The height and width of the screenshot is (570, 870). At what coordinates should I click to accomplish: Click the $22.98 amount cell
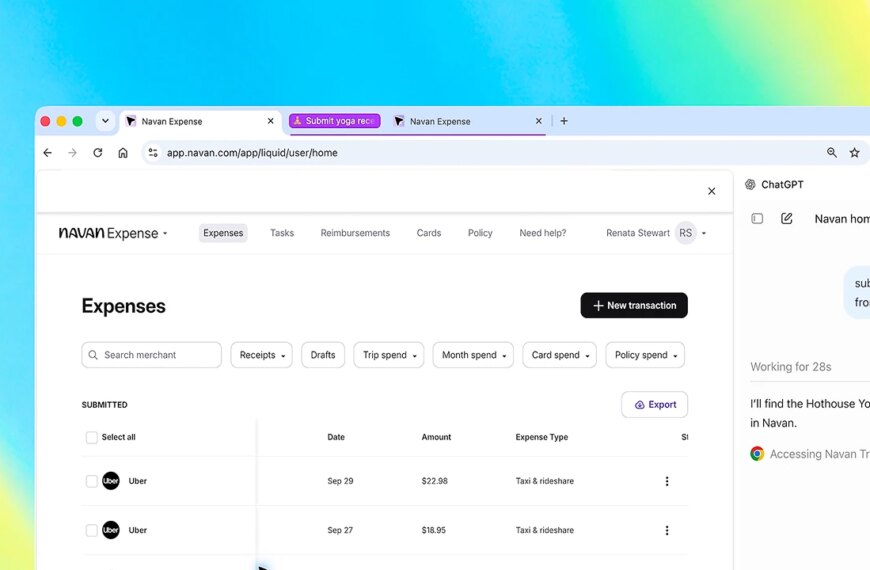point(434,481)
